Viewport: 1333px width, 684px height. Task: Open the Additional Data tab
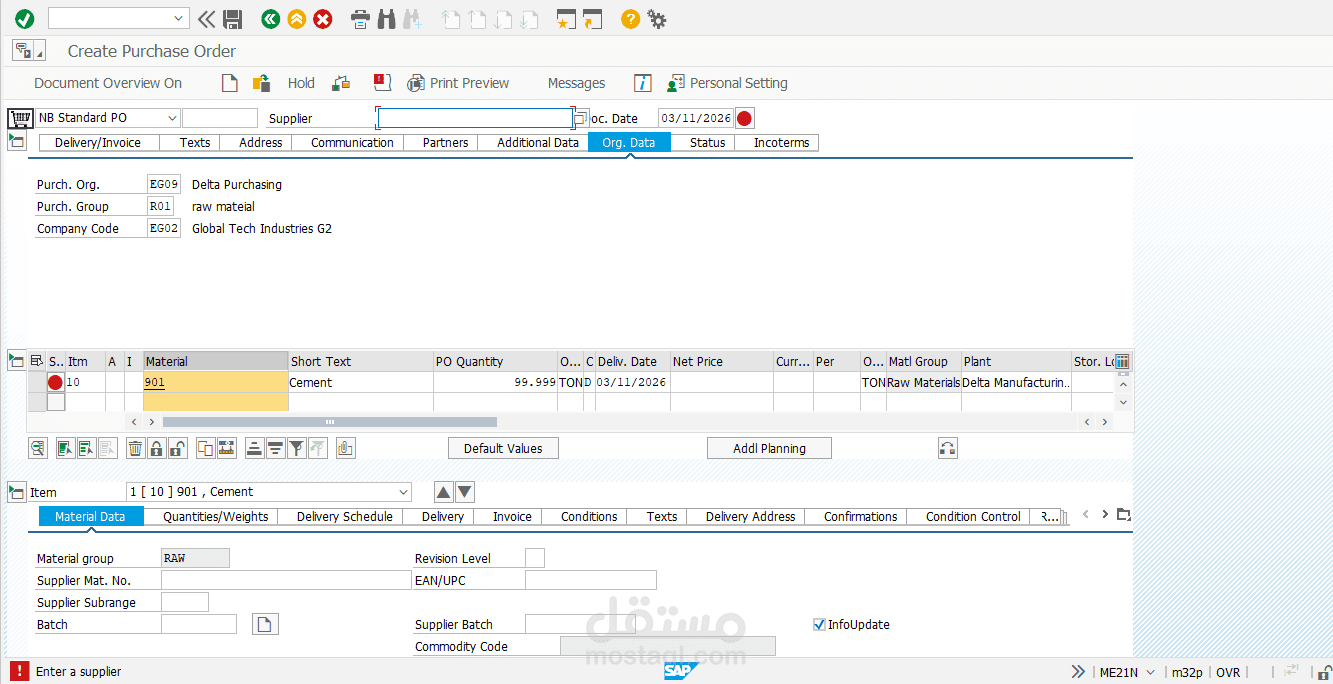click(x=538, y=143)
